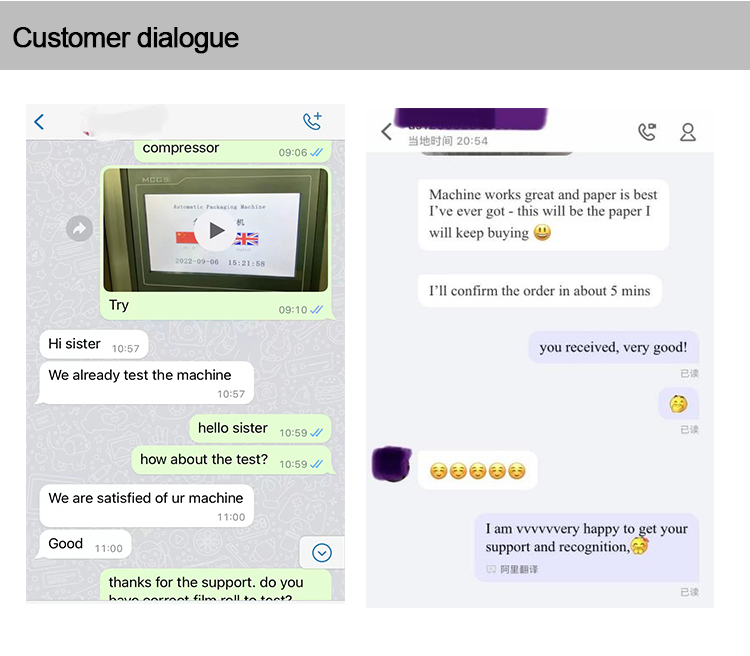750x656 pixels.
Task: Click the blurred contact name header
Action: point(470,119)
